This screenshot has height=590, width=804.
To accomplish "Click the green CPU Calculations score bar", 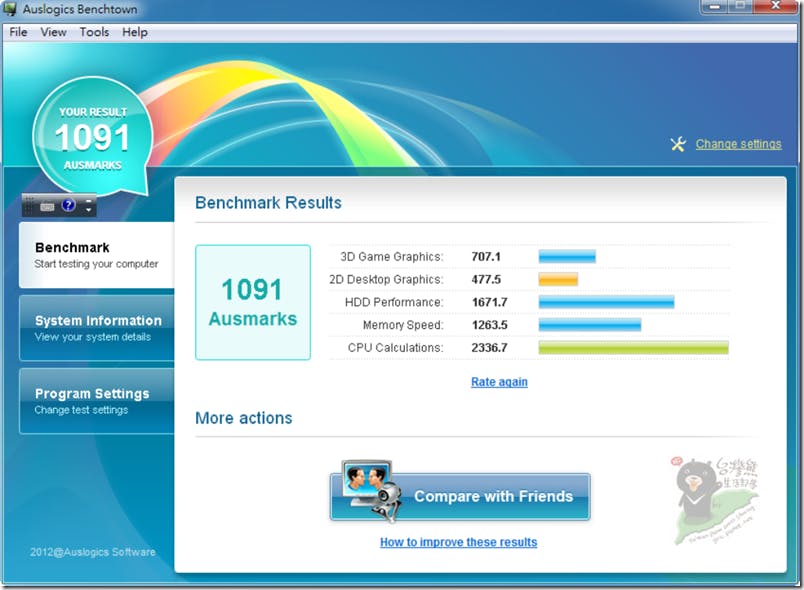I will pyautogui.click(x=633, y=348).
